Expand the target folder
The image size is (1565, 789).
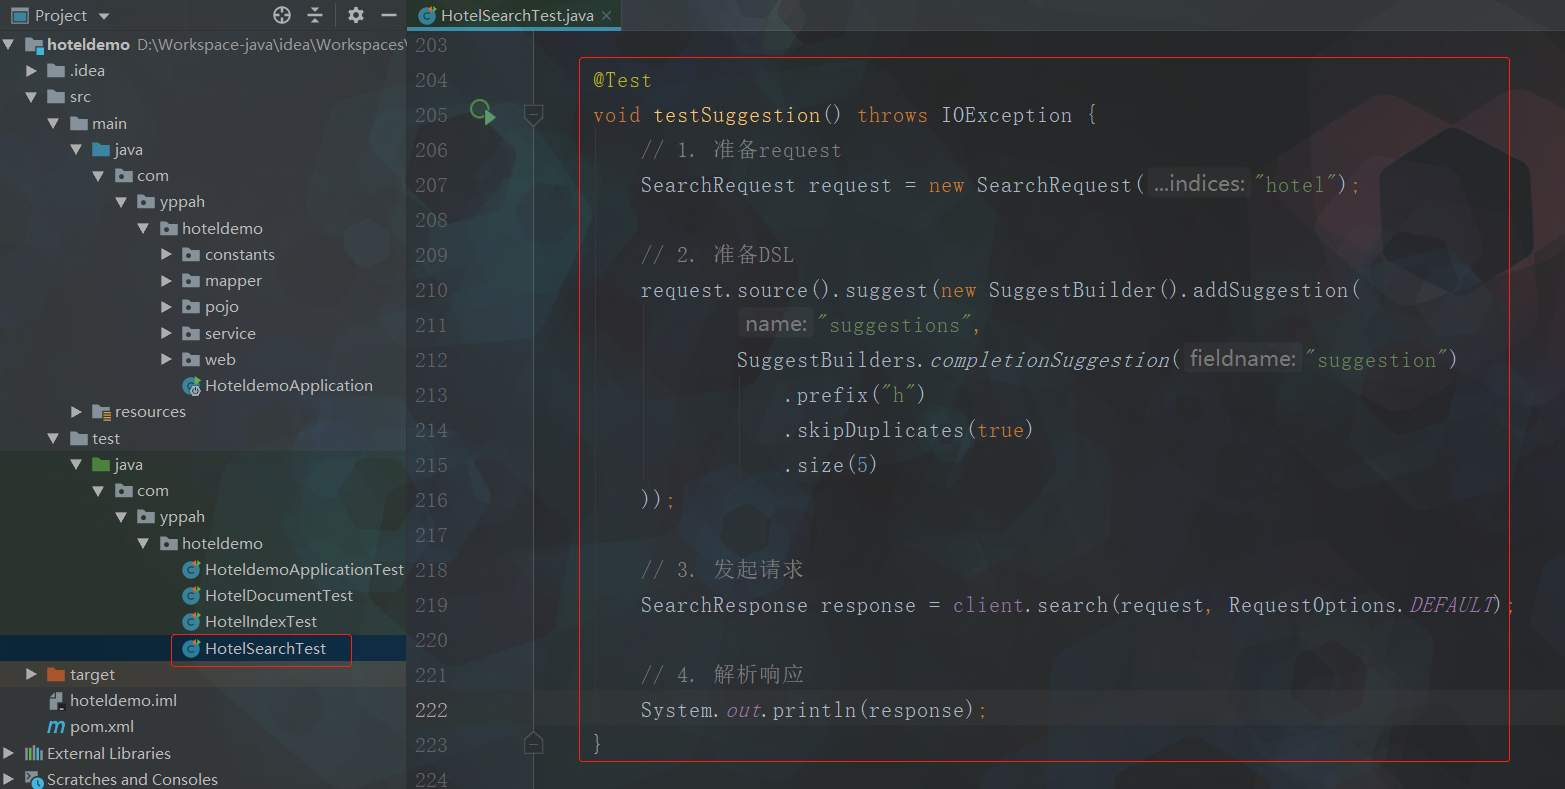coord(32,675)
